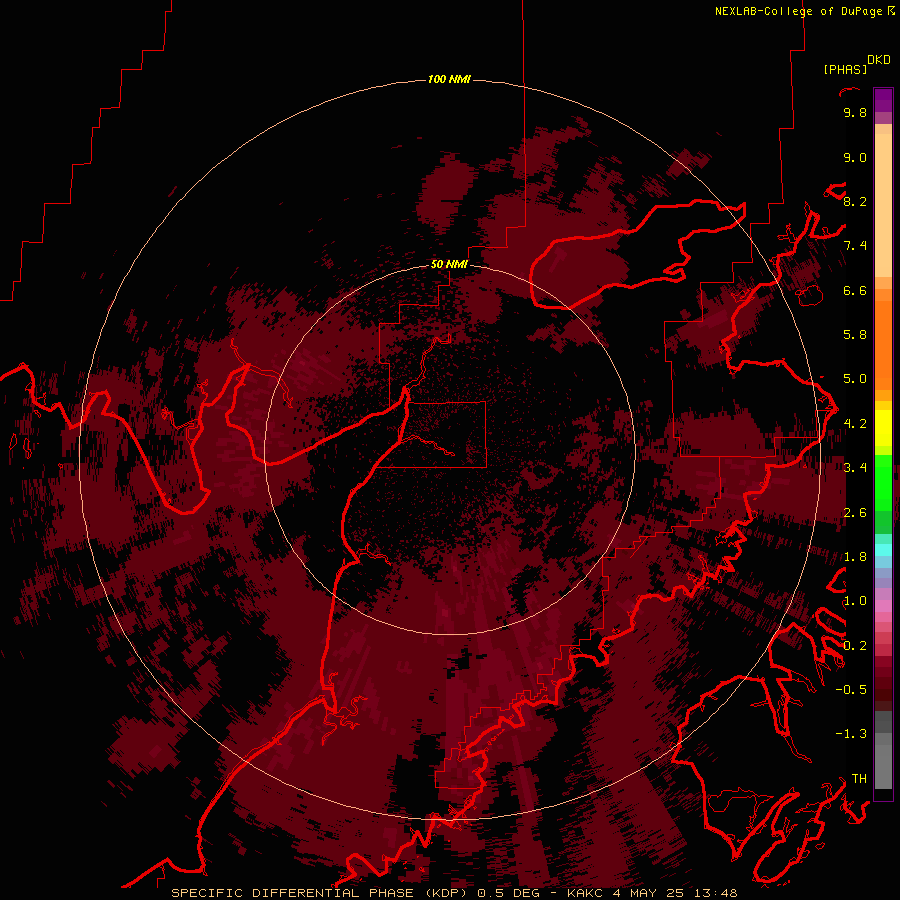Click the -1.3 legend value
The image size is (900, 900).
[x=851, y=735]
